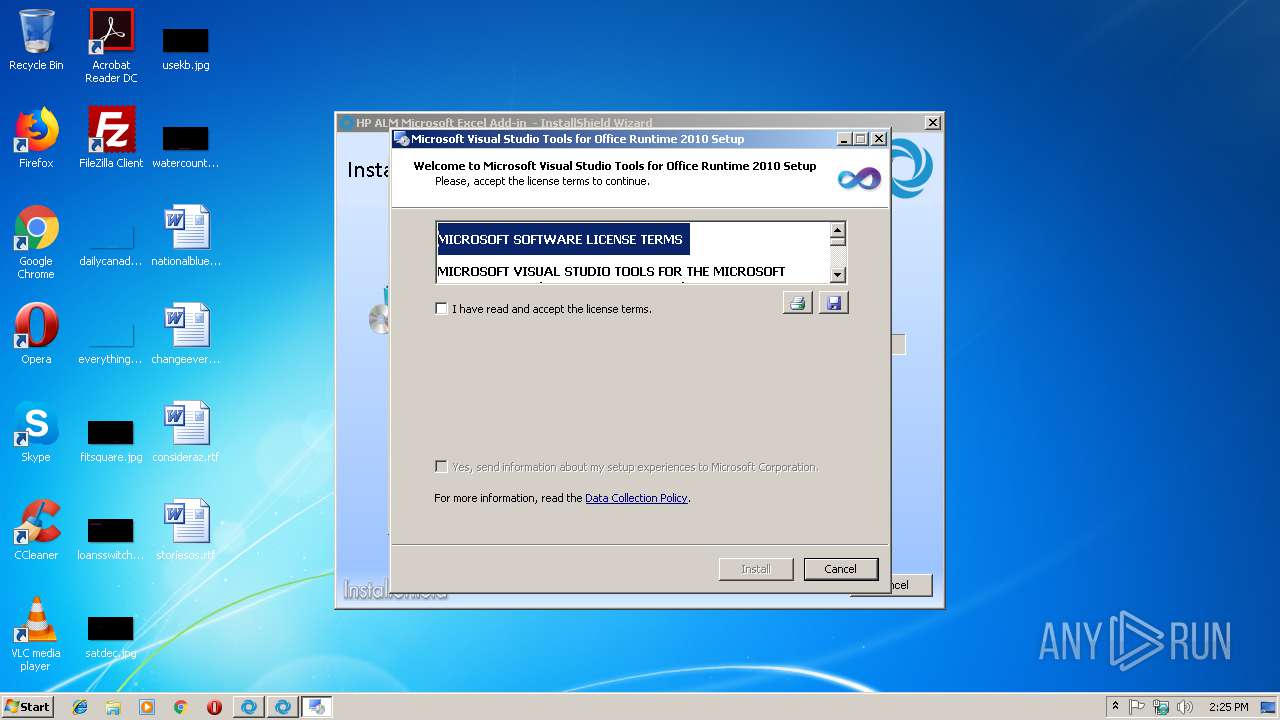The height and width of the screenshot is (720, 1280).
Task: Select the everything desktop file
Action: (111, 341)
